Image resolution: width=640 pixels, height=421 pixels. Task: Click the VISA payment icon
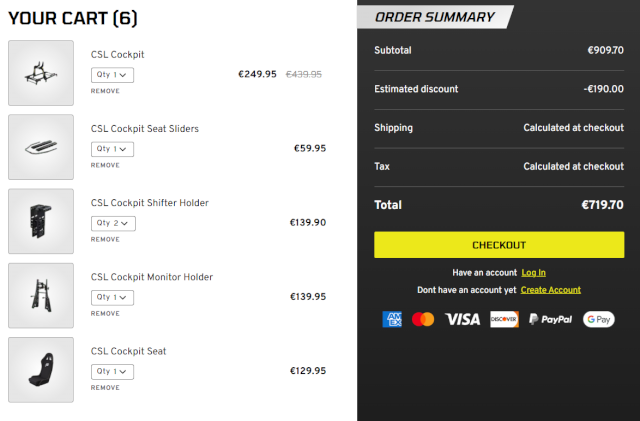(x=462, y=319)
